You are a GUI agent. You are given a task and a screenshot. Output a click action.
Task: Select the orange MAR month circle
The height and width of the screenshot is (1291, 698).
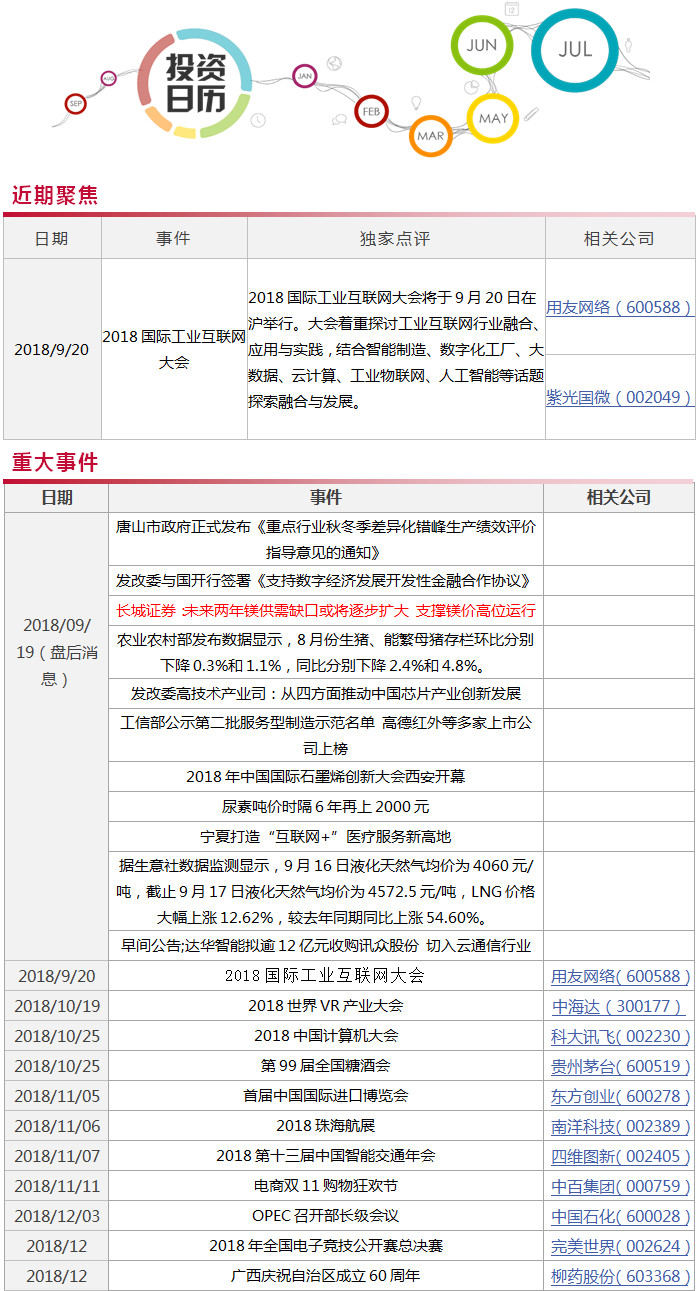click(x=431, y=135)
